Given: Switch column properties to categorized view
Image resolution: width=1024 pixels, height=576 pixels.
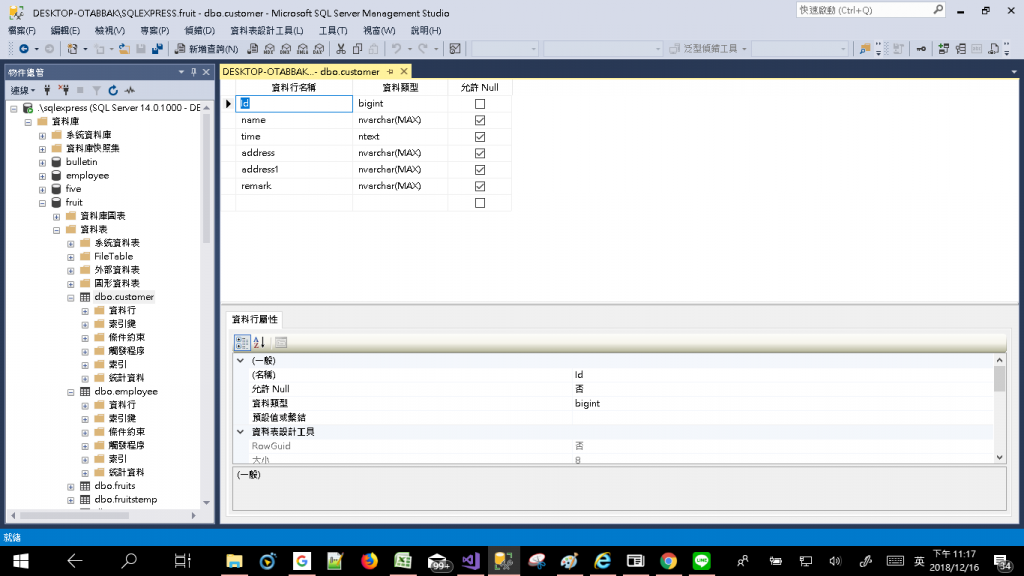Looking at the screenshot, I should tap(242, 342).
